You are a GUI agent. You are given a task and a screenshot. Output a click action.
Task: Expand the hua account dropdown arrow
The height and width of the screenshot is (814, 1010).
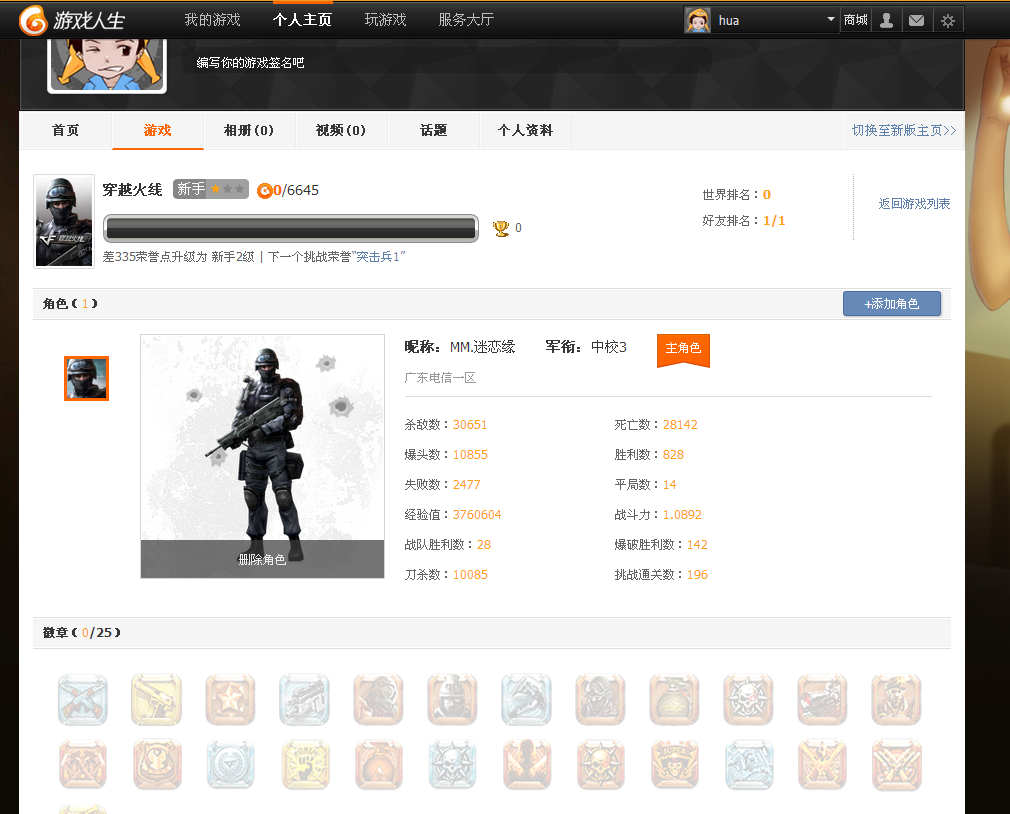click(830, 19)
